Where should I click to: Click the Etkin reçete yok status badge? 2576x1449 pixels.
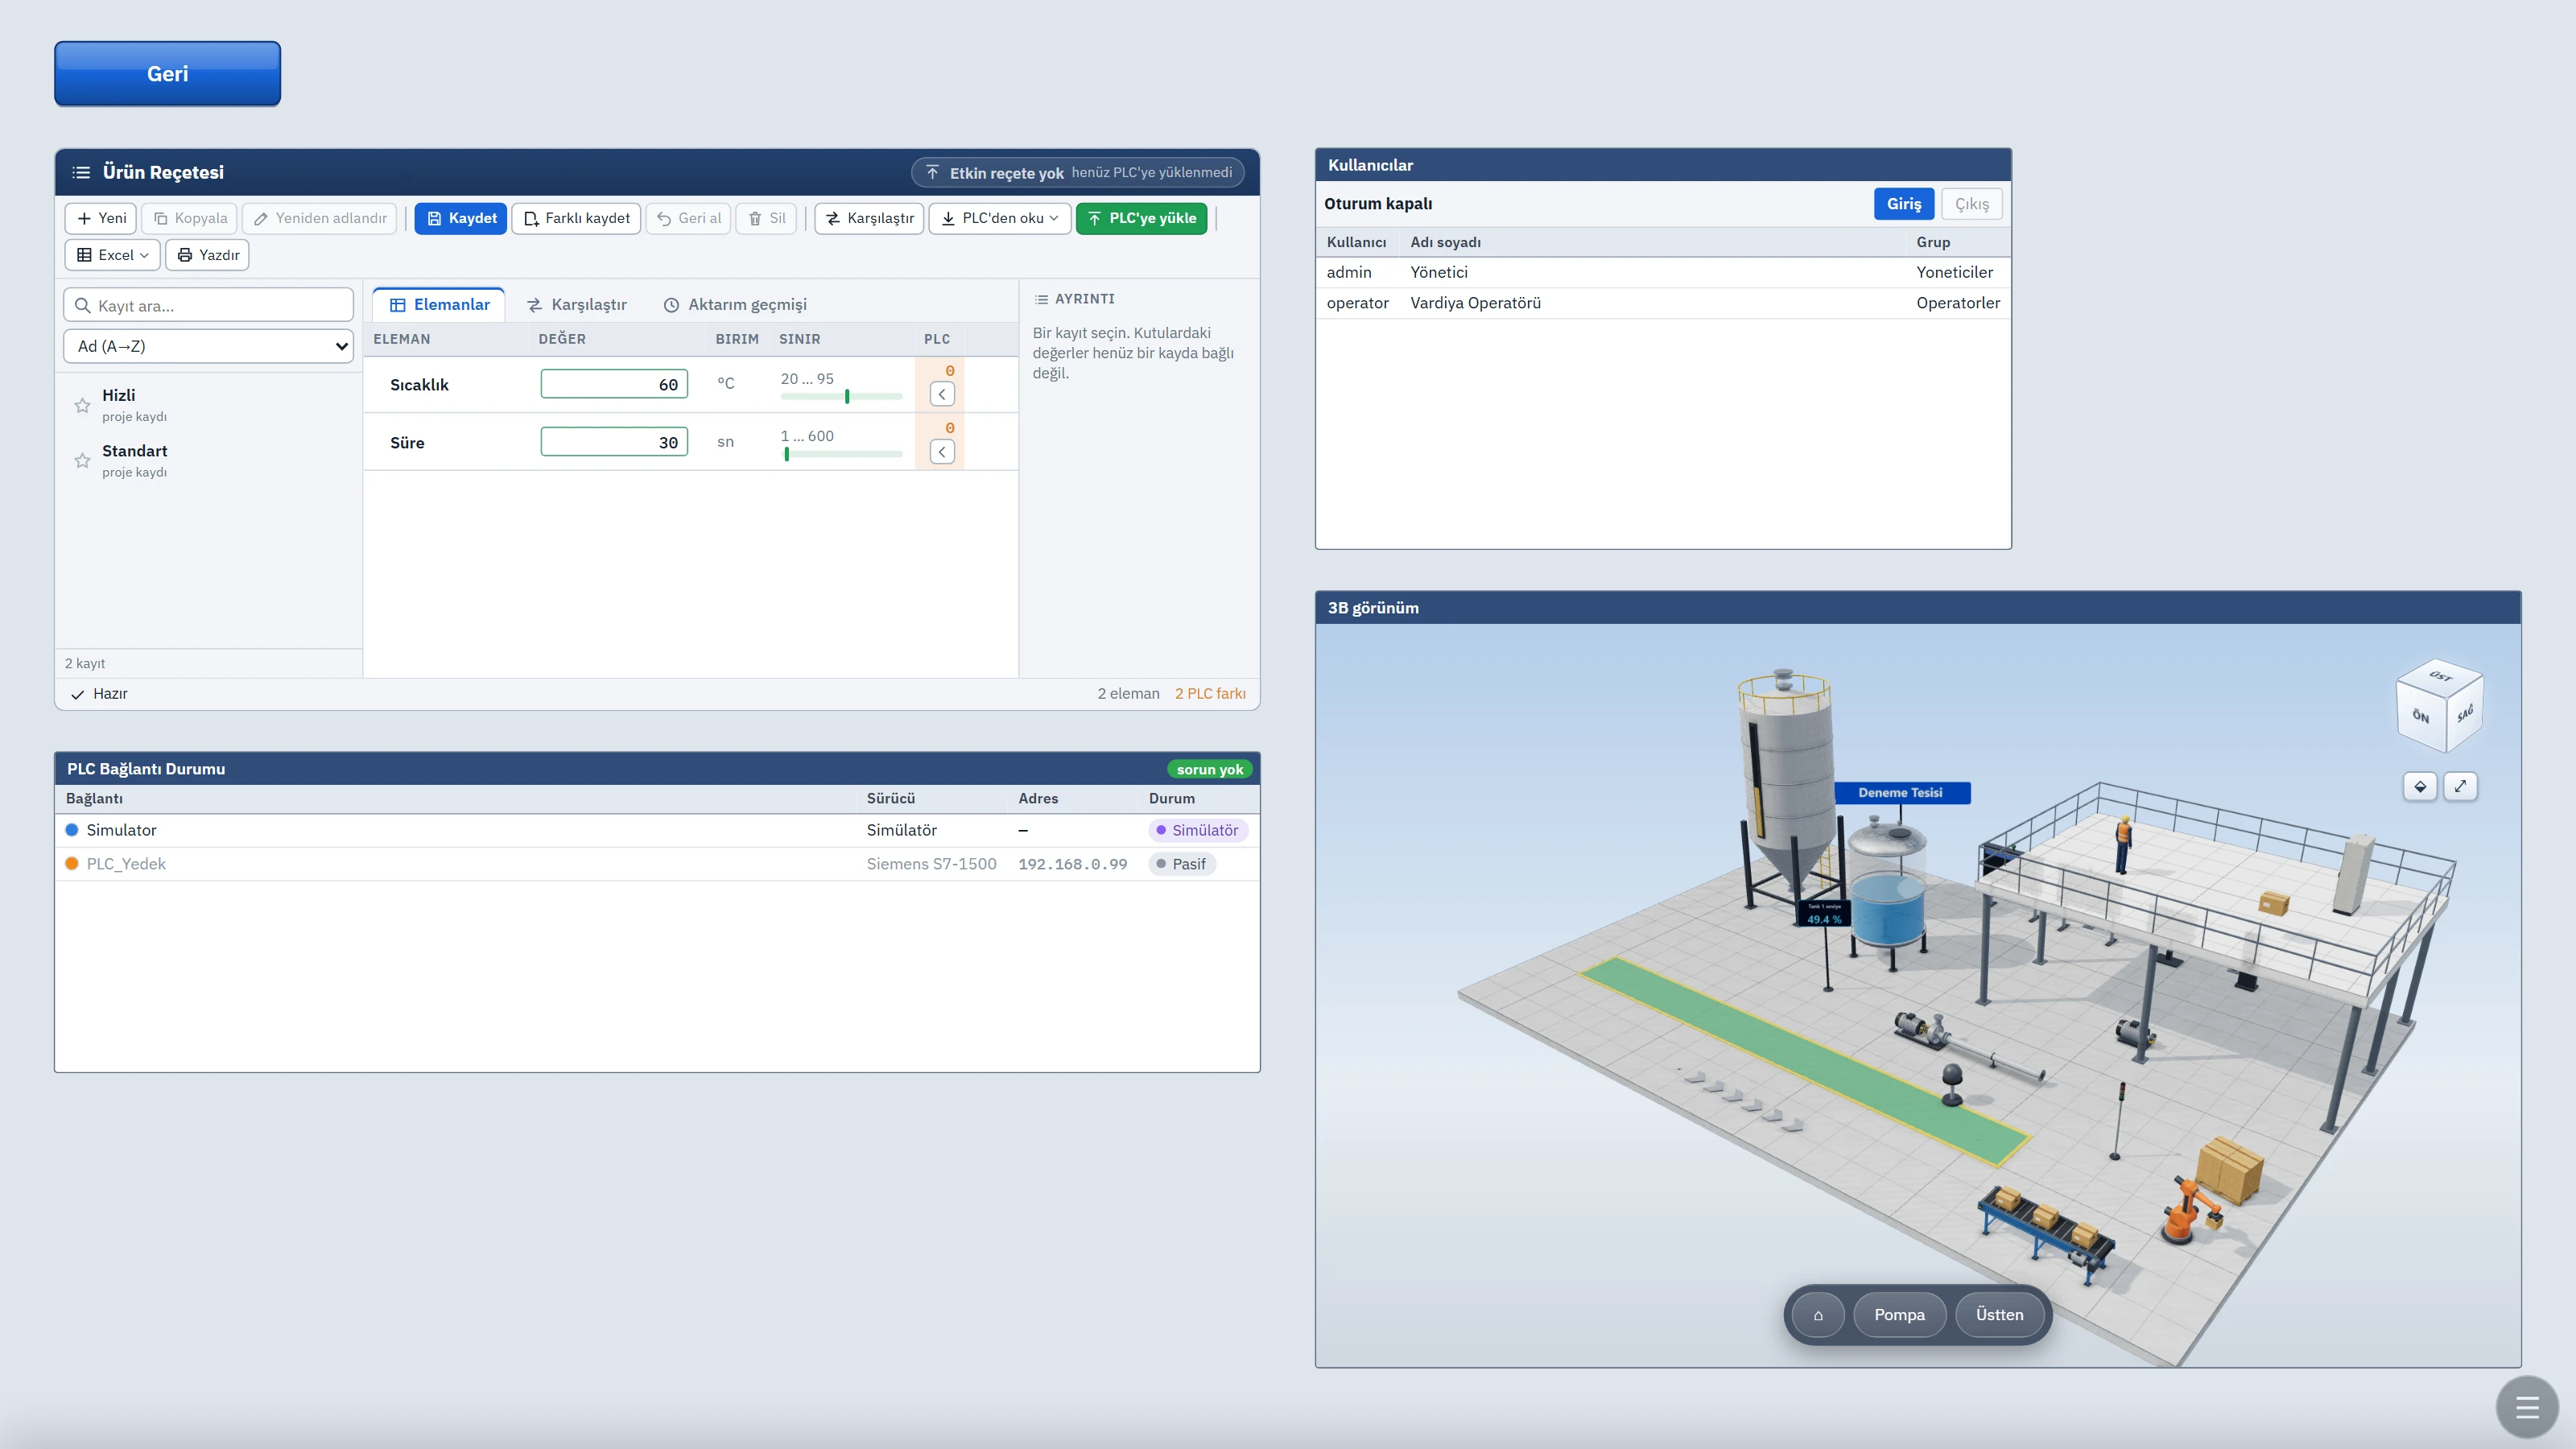pos(1078,172)
